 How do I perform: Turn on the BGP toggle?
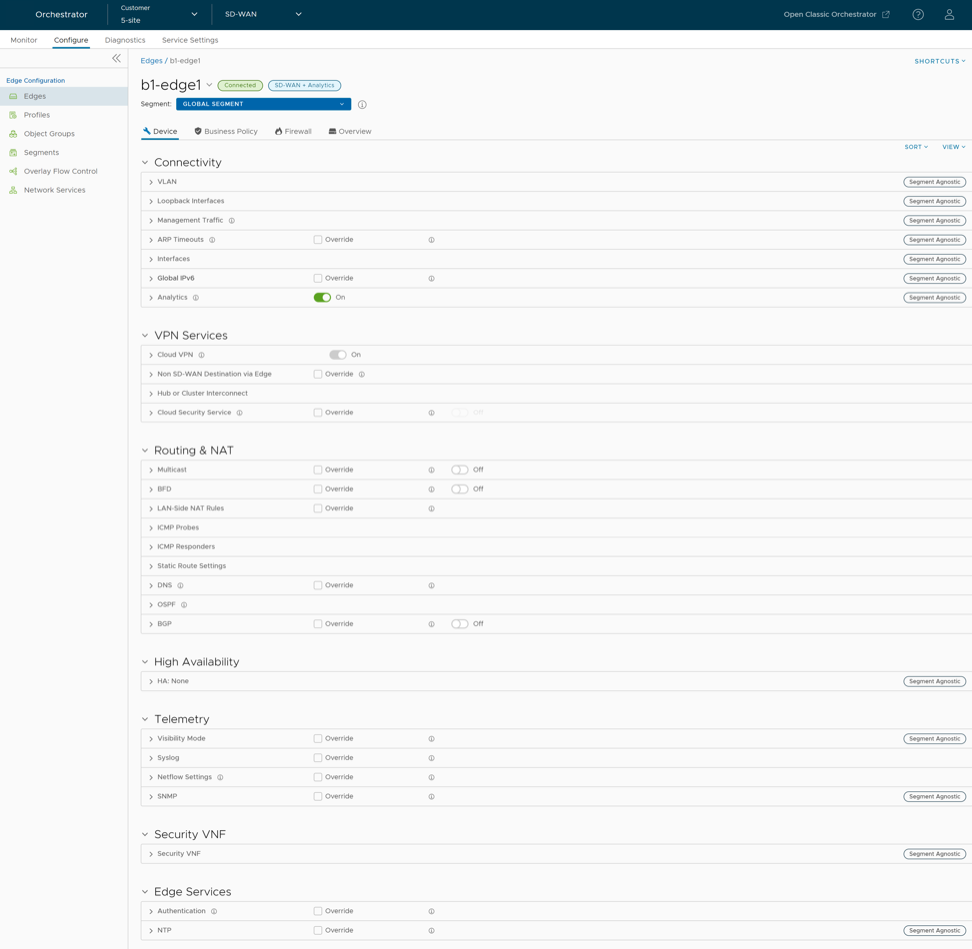(459, 624)
